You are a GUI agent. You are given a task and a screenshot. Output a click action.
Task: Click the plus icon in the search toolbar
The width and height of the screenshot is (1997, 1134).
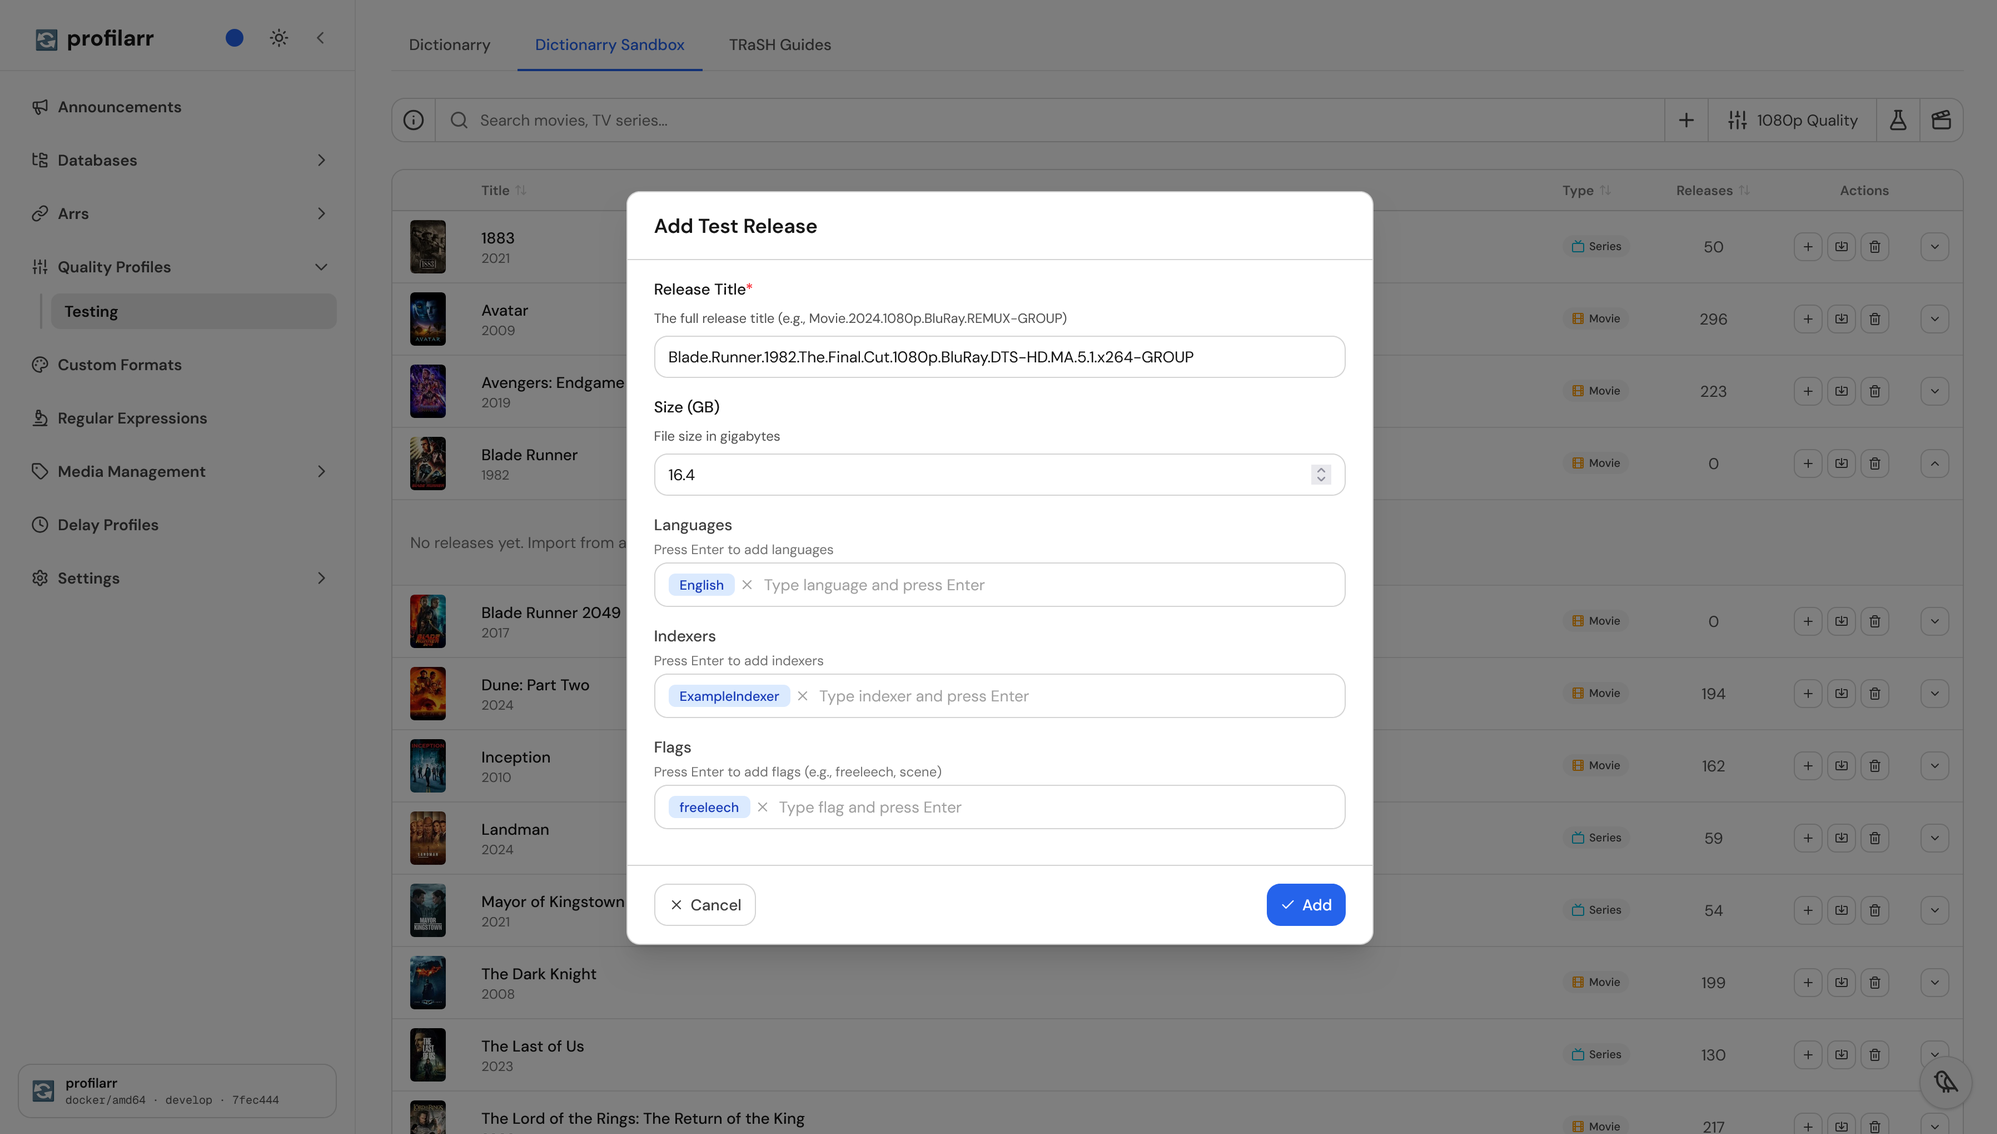click(1686, 120)
